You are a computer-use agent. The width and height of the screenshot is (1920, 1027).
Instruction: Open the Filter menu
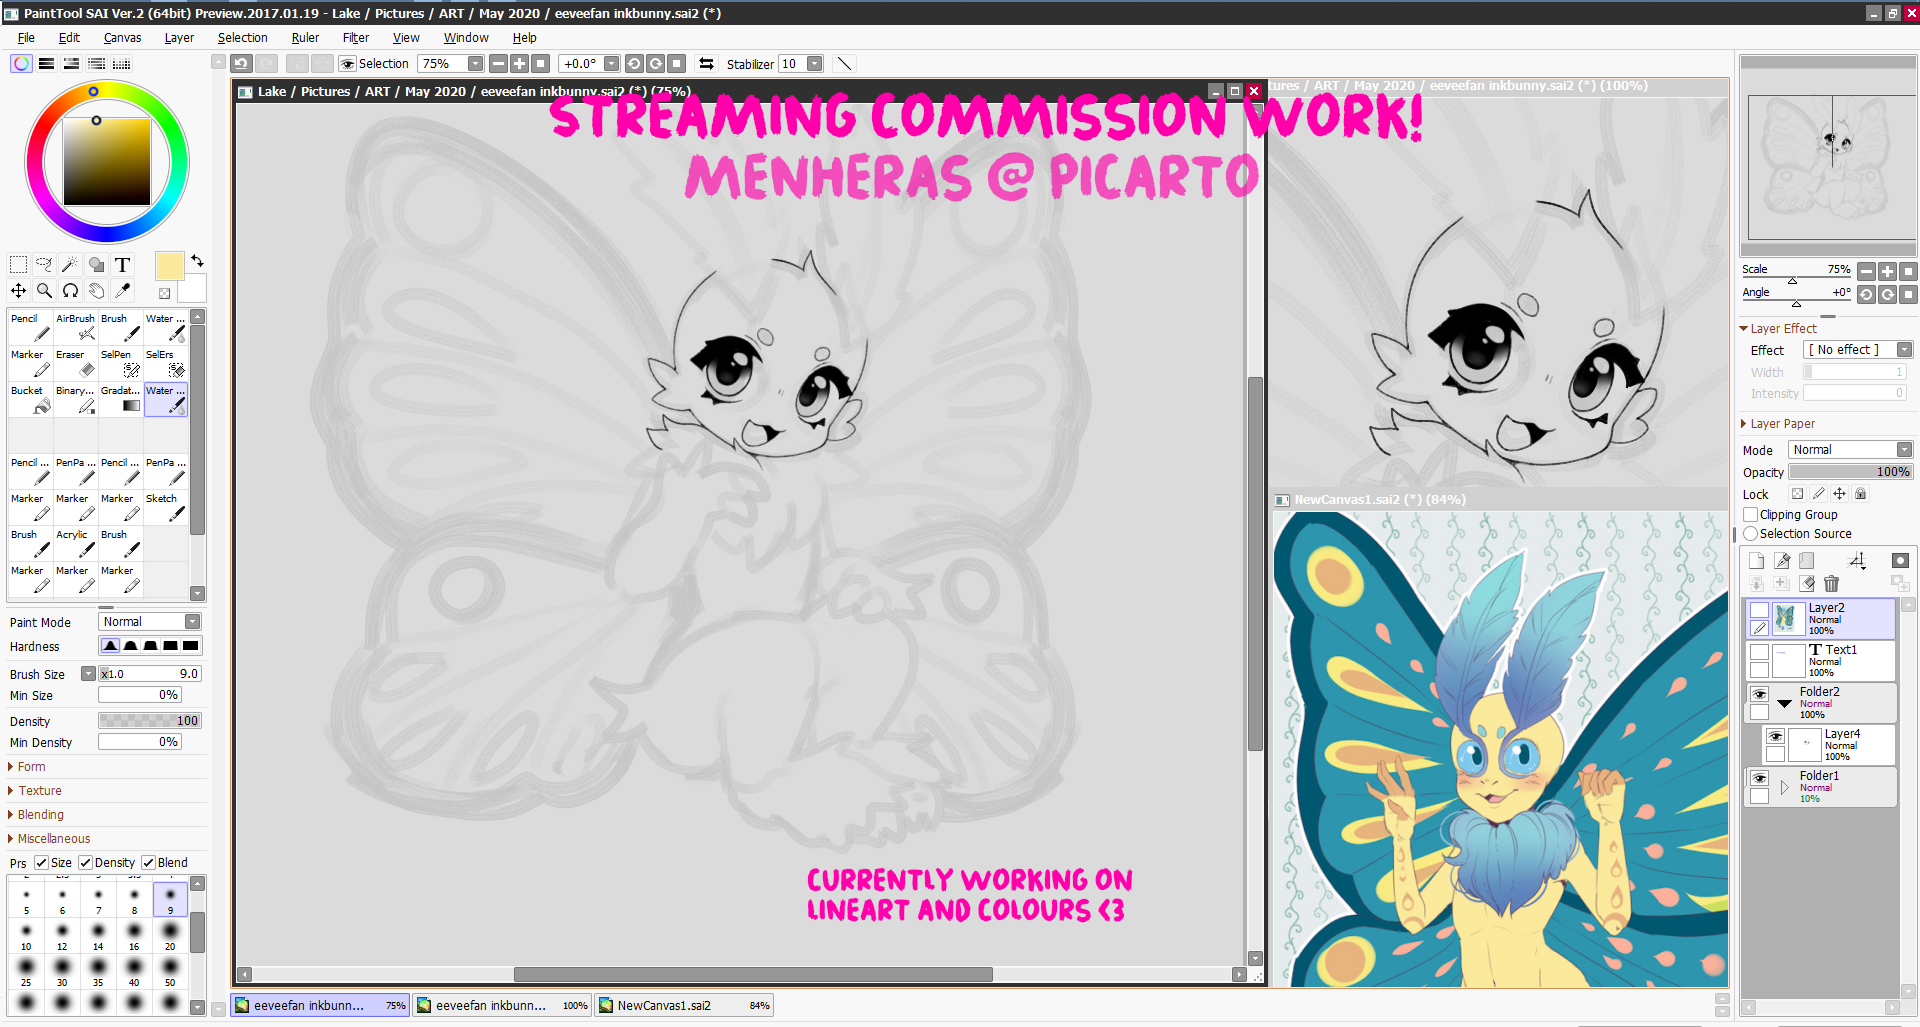point(355,38)
